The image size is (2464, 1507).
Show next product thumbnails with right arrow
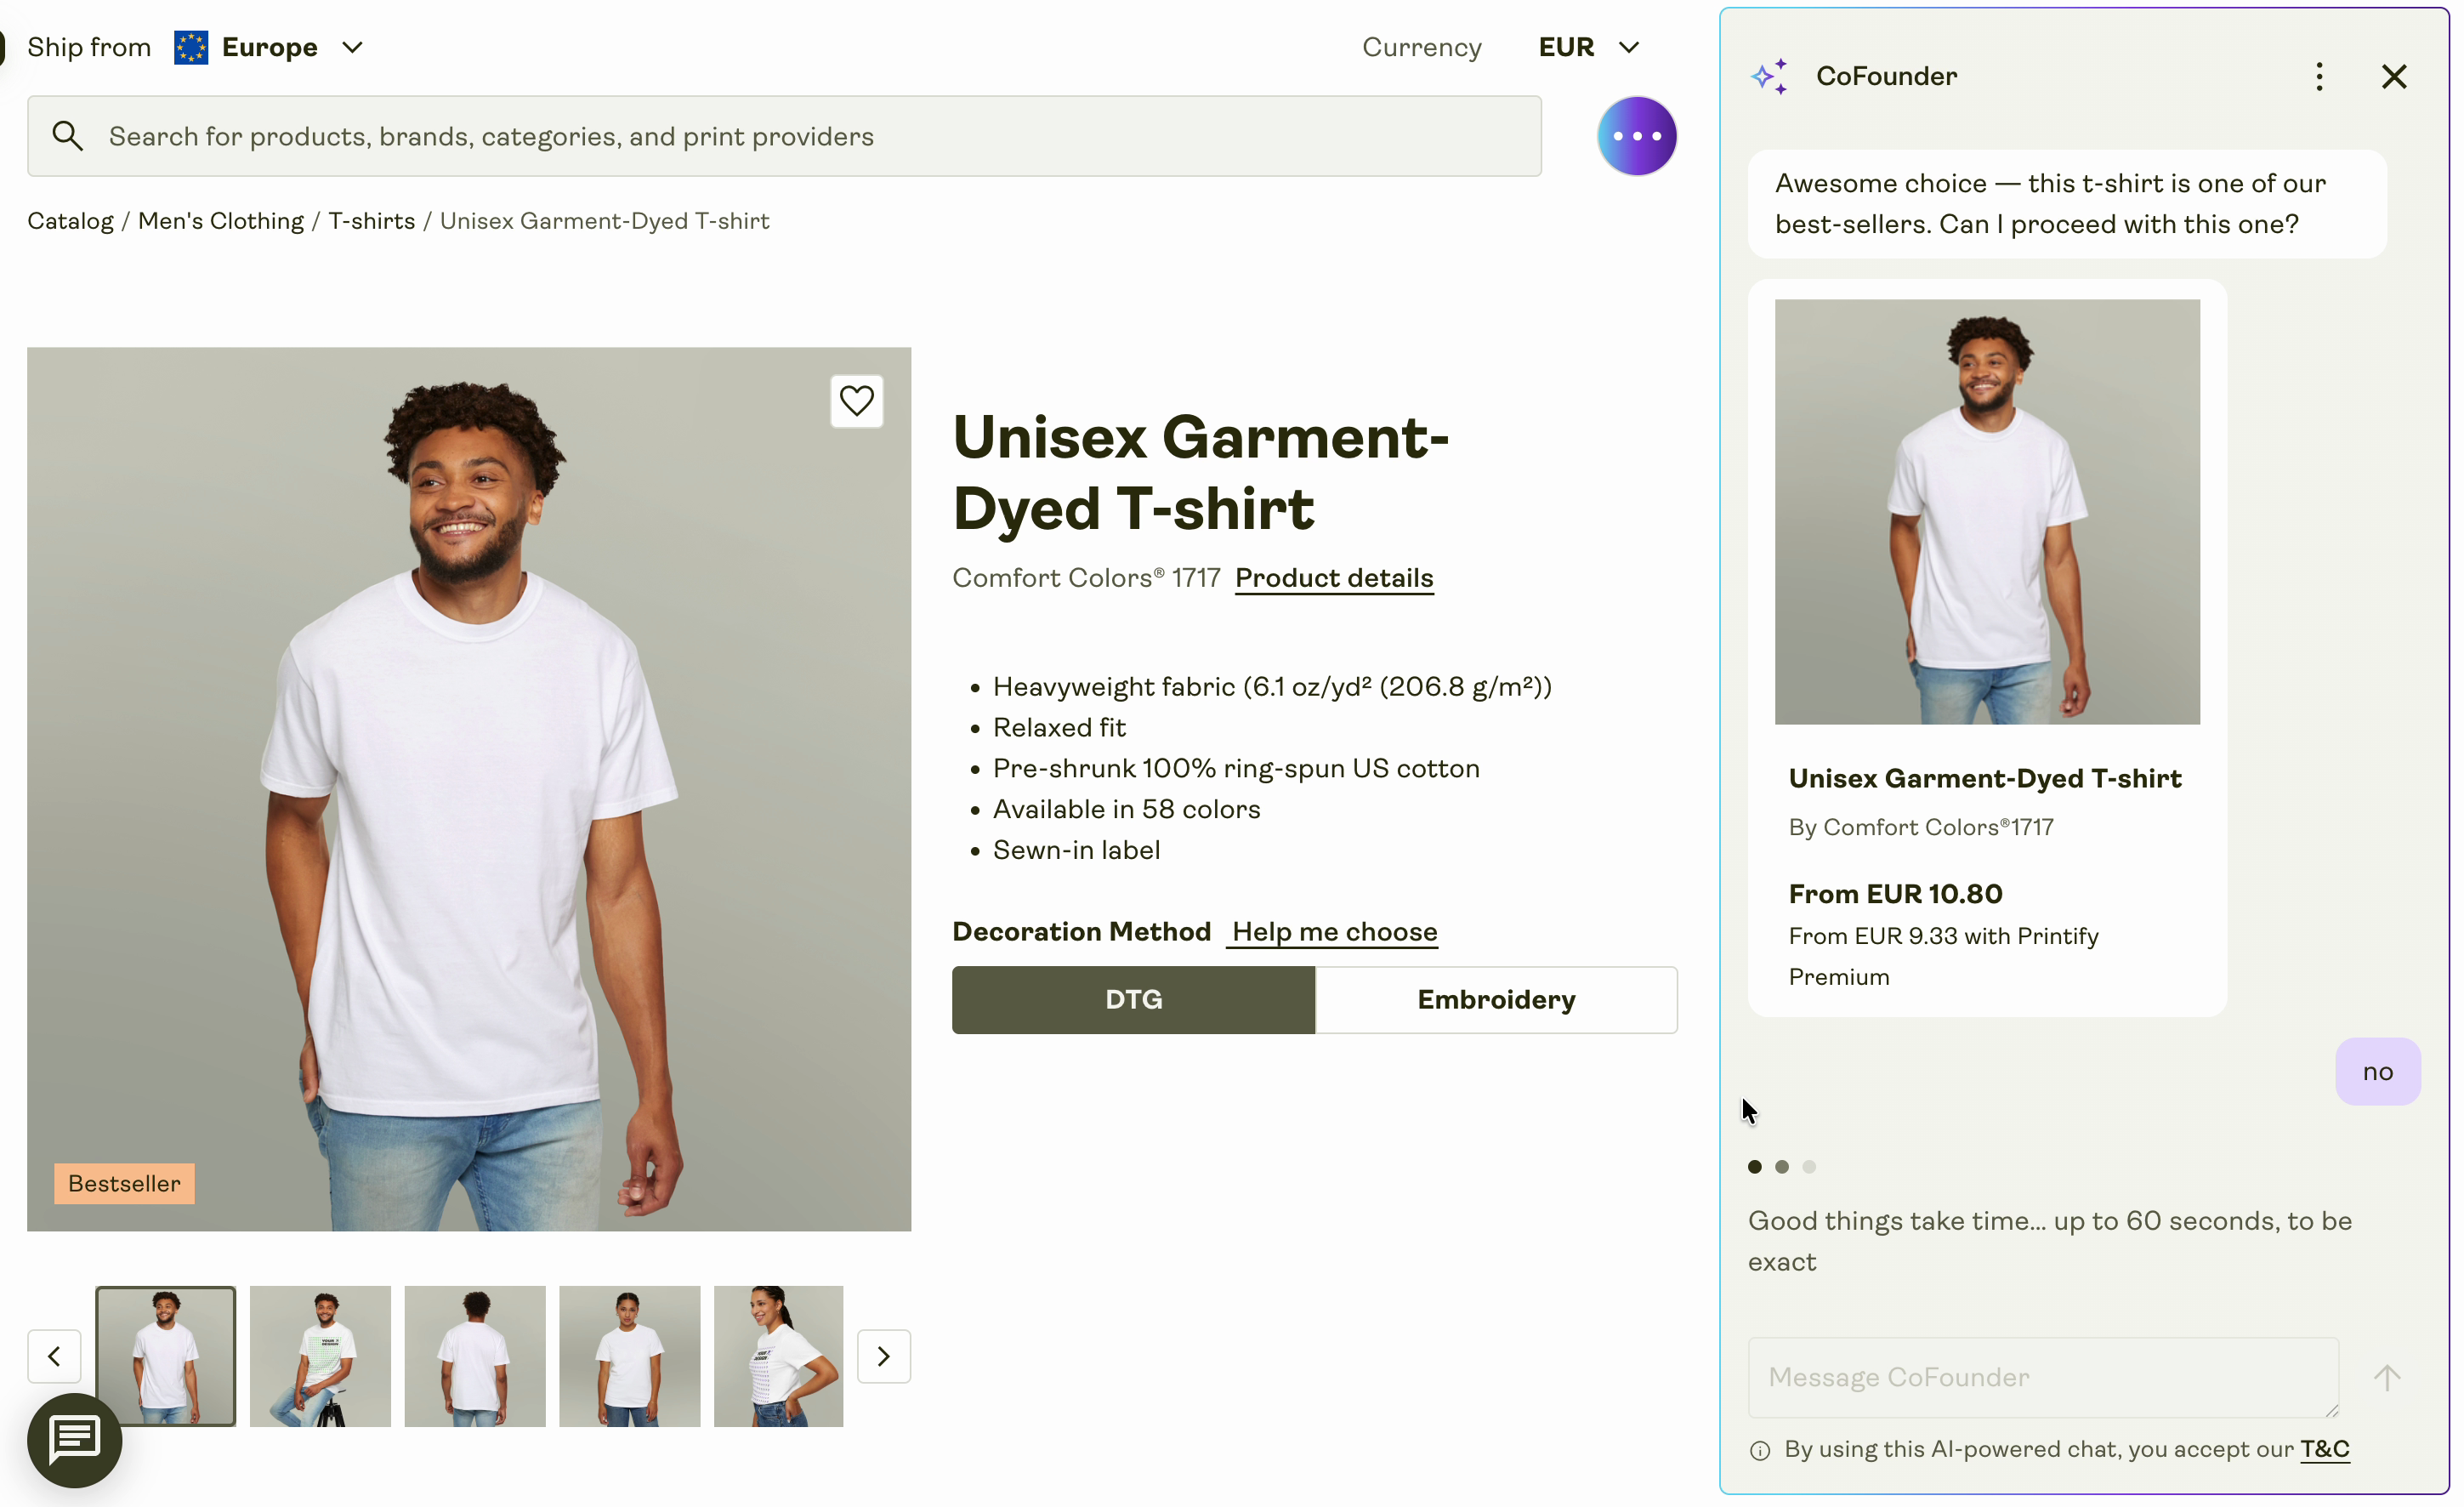point(883,1356)
